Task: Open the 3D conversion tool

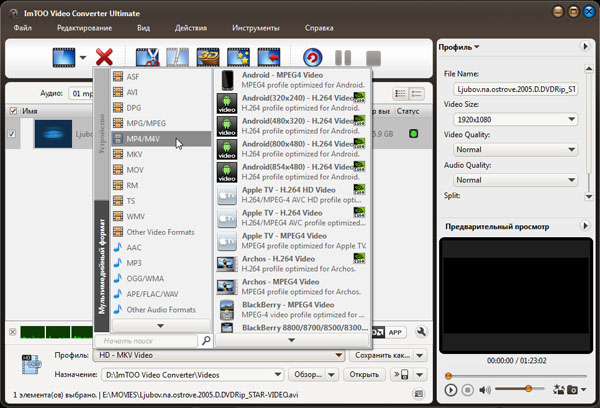Action: point(209,59)
